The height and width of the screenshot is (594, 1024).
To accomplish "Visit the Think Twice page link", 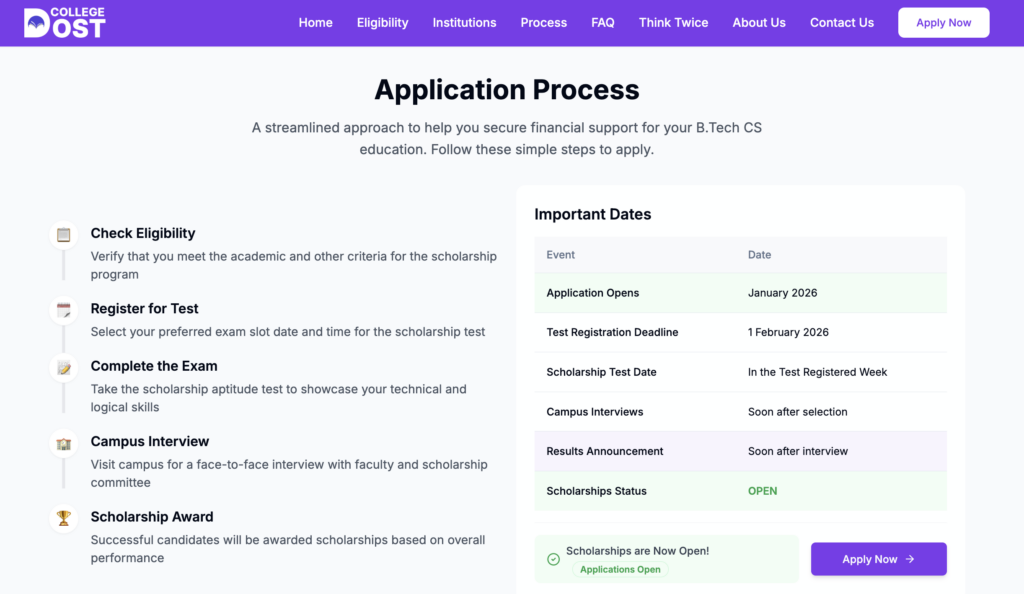I will point(673,23).
